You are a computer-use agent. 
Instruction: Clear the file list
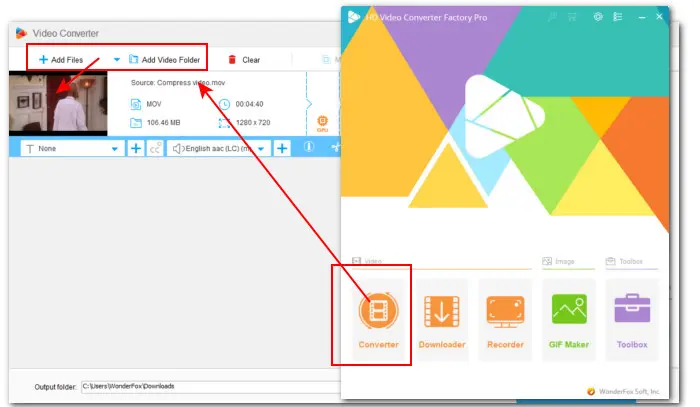(244, 60)
